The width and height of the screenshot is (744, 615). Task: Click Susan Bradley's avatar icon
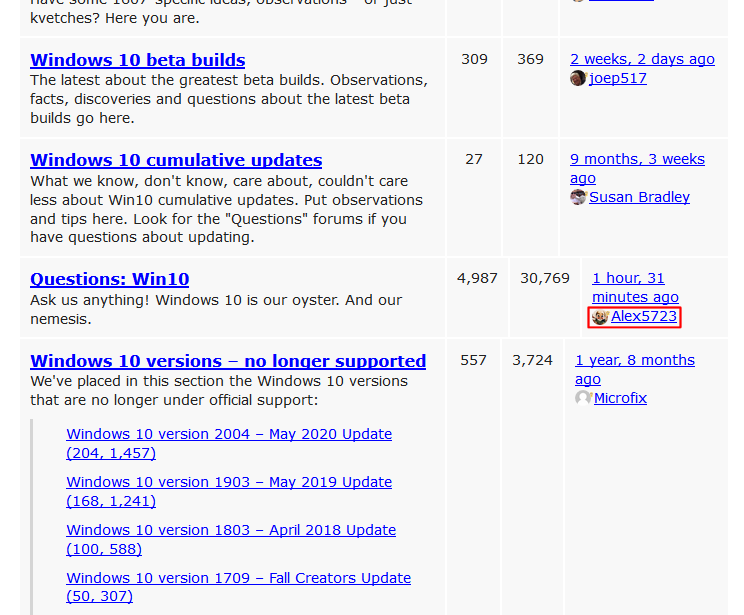point(578,197)
